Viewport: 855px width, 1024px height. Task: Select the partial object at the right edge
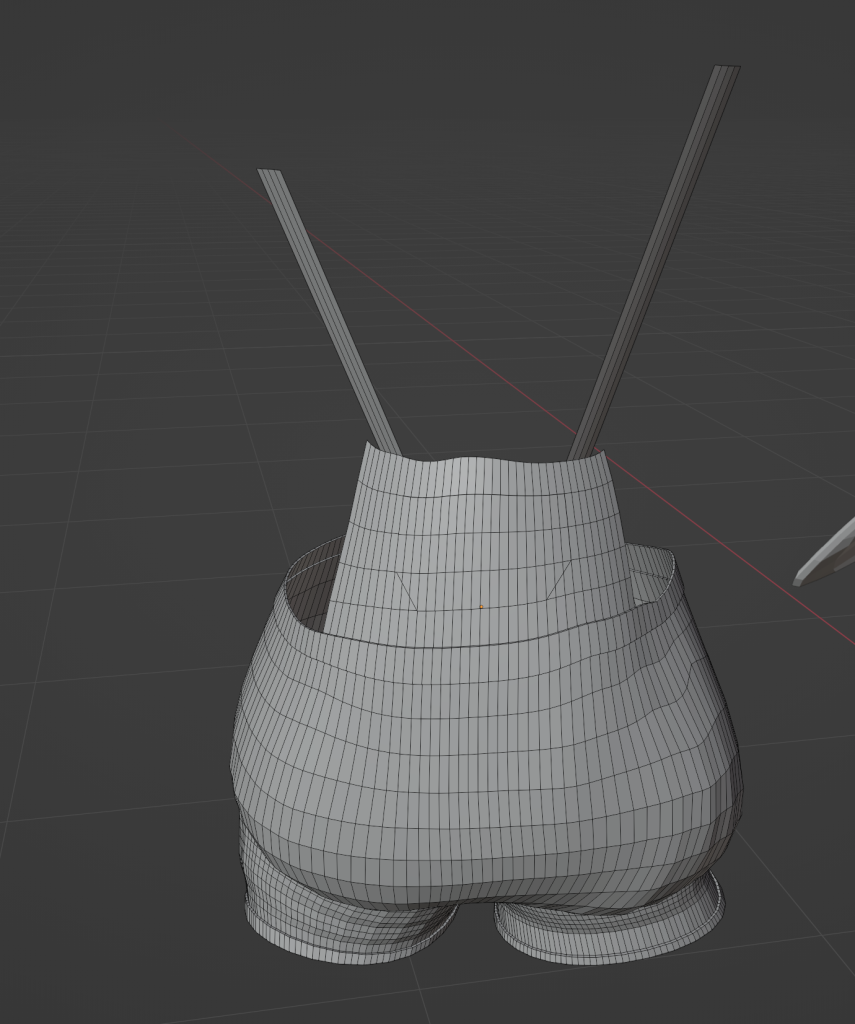[x=828, y=556]
